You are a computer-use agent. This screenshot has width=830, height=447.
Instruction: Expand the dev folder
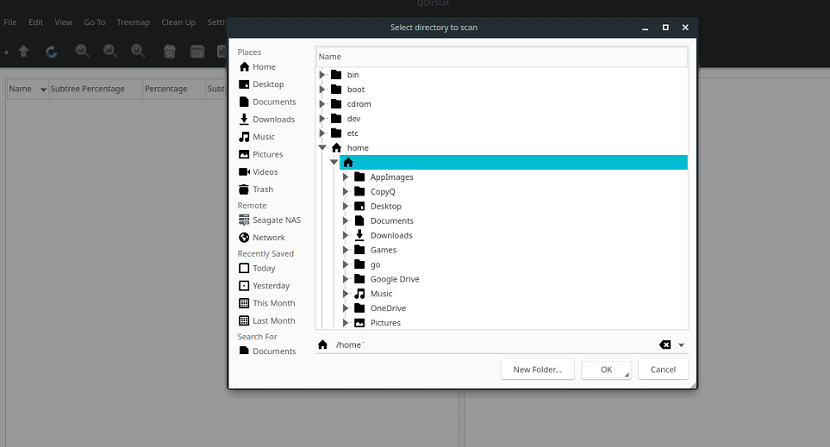click(322, 119)
